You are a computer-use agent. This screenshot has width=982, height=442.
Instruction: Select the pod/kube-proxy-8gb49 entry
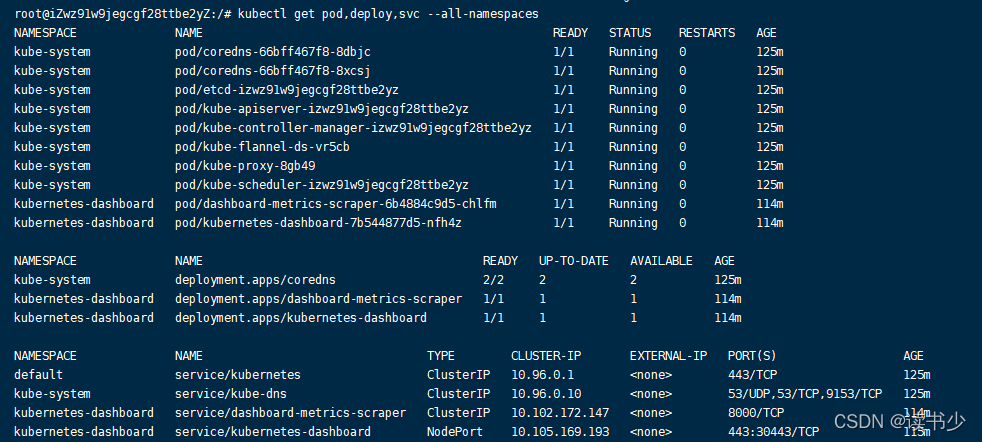click(245, 166)
